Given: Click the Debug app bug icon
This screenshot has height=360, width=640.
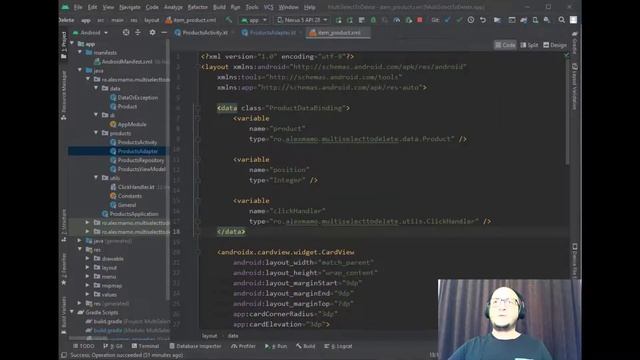Looking at the screenshot, I should pyautogui.click(x=373, y=20).
